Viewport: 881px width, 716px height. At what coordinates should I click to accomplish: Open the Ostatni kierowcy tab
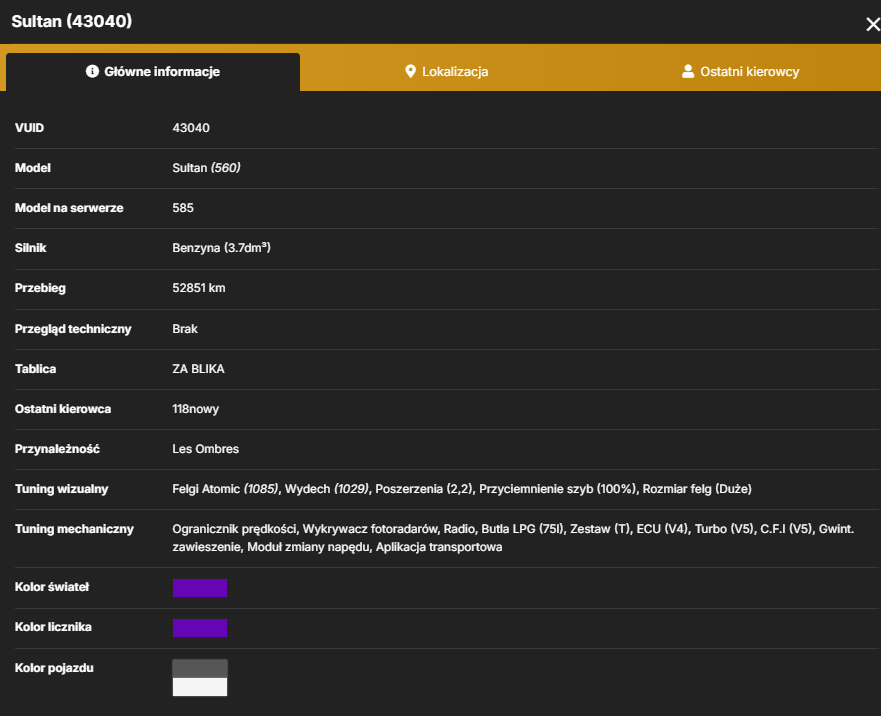pos(741,71)
